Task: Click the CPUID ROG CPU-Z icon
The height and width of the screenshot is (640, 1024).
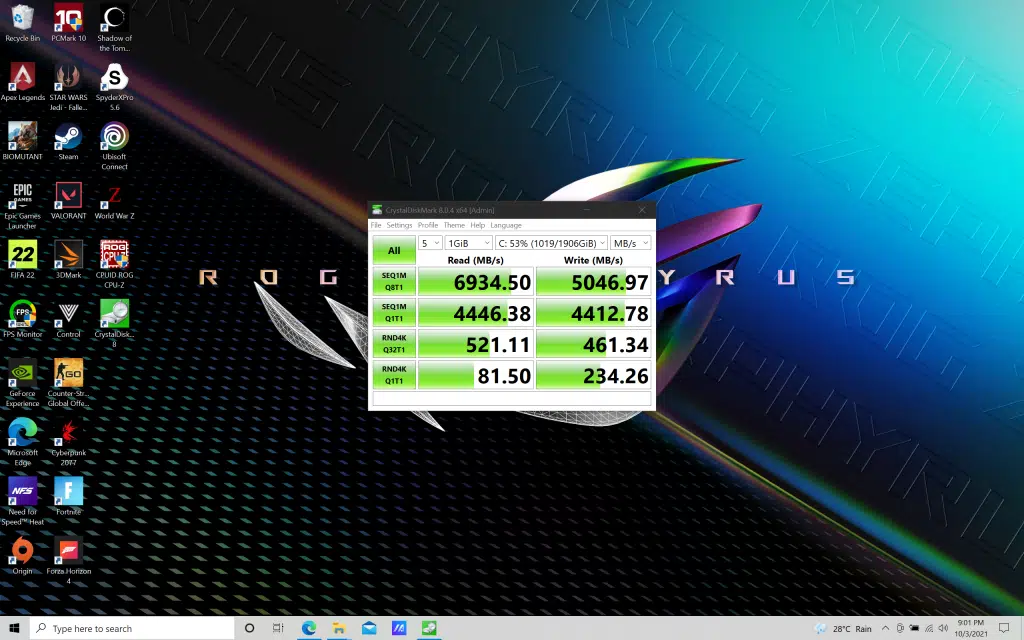Action: pos(114,265)
